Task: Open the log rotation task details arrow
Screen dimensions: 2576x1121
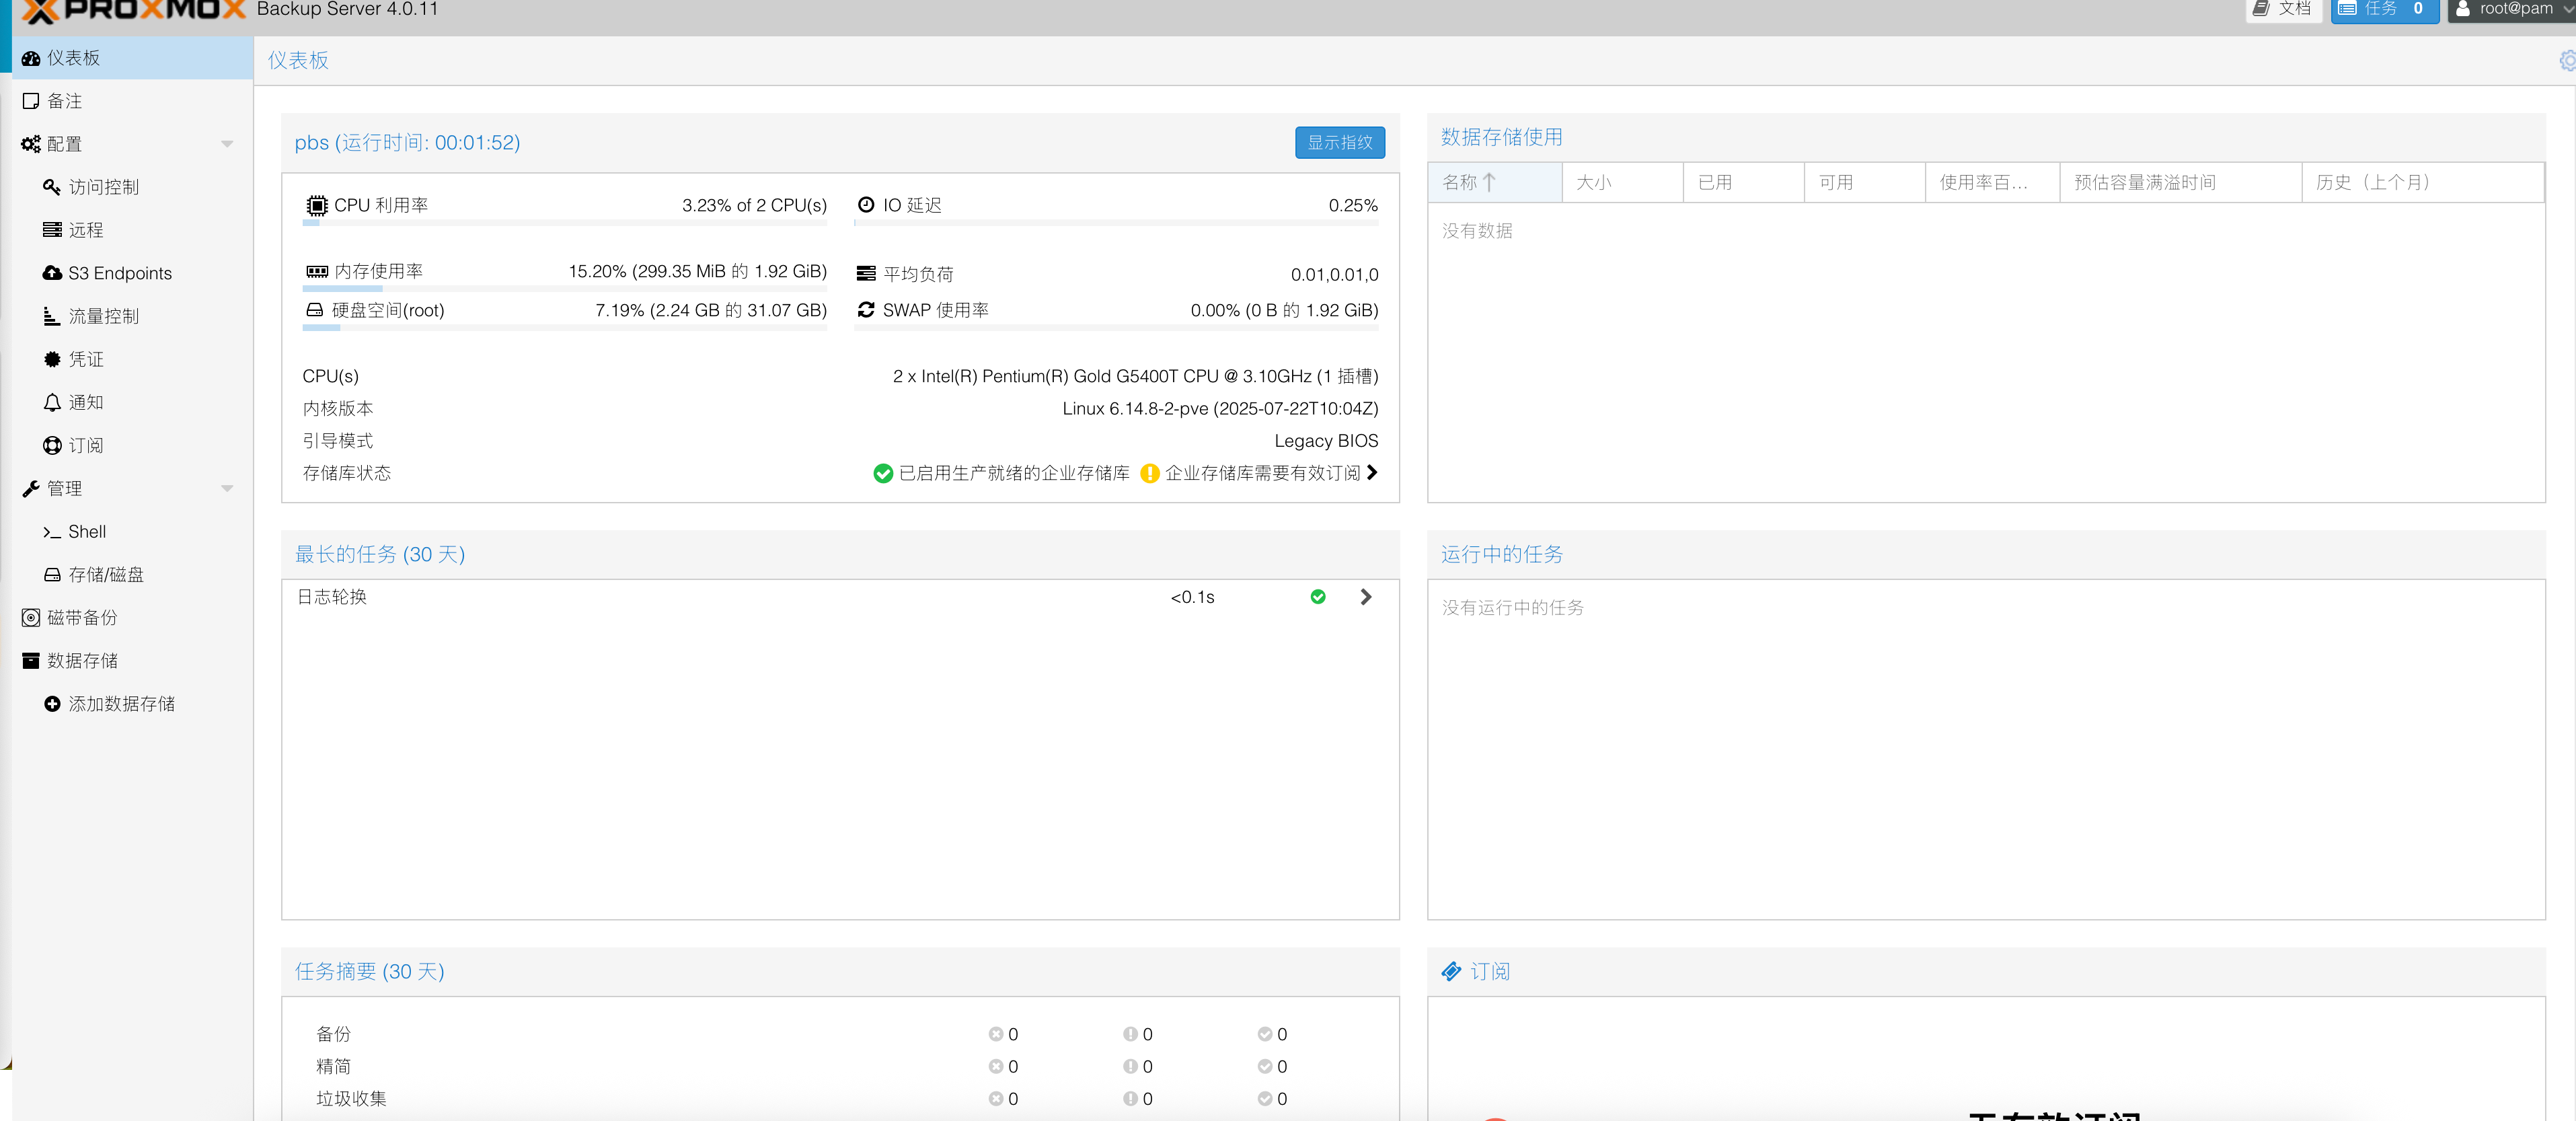Action: (x=1366, y=597)
